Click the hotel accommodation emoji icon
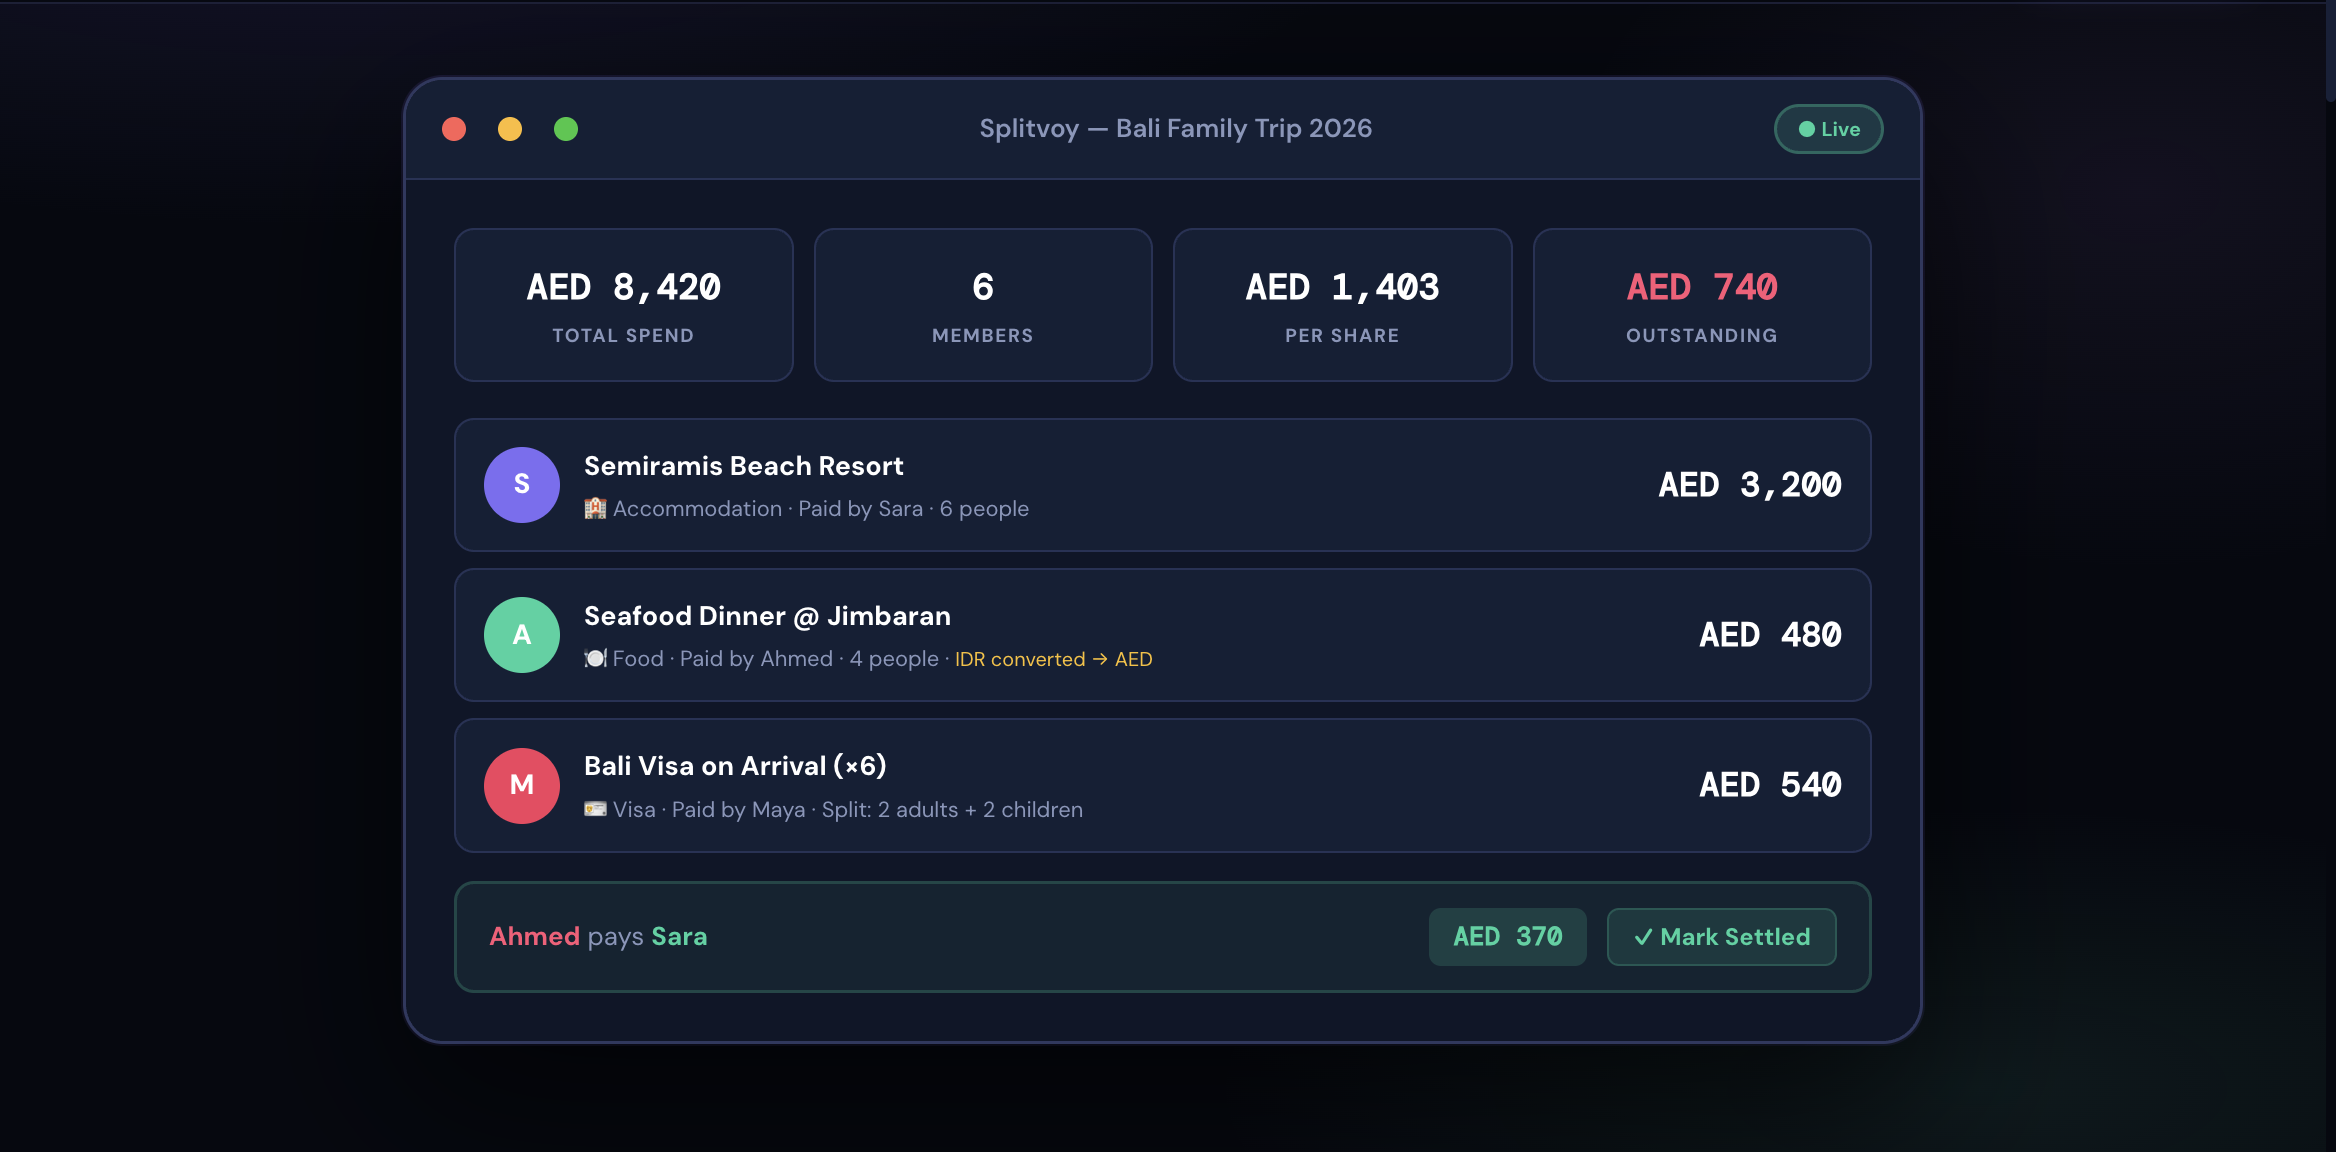 [x=595, y=509]
